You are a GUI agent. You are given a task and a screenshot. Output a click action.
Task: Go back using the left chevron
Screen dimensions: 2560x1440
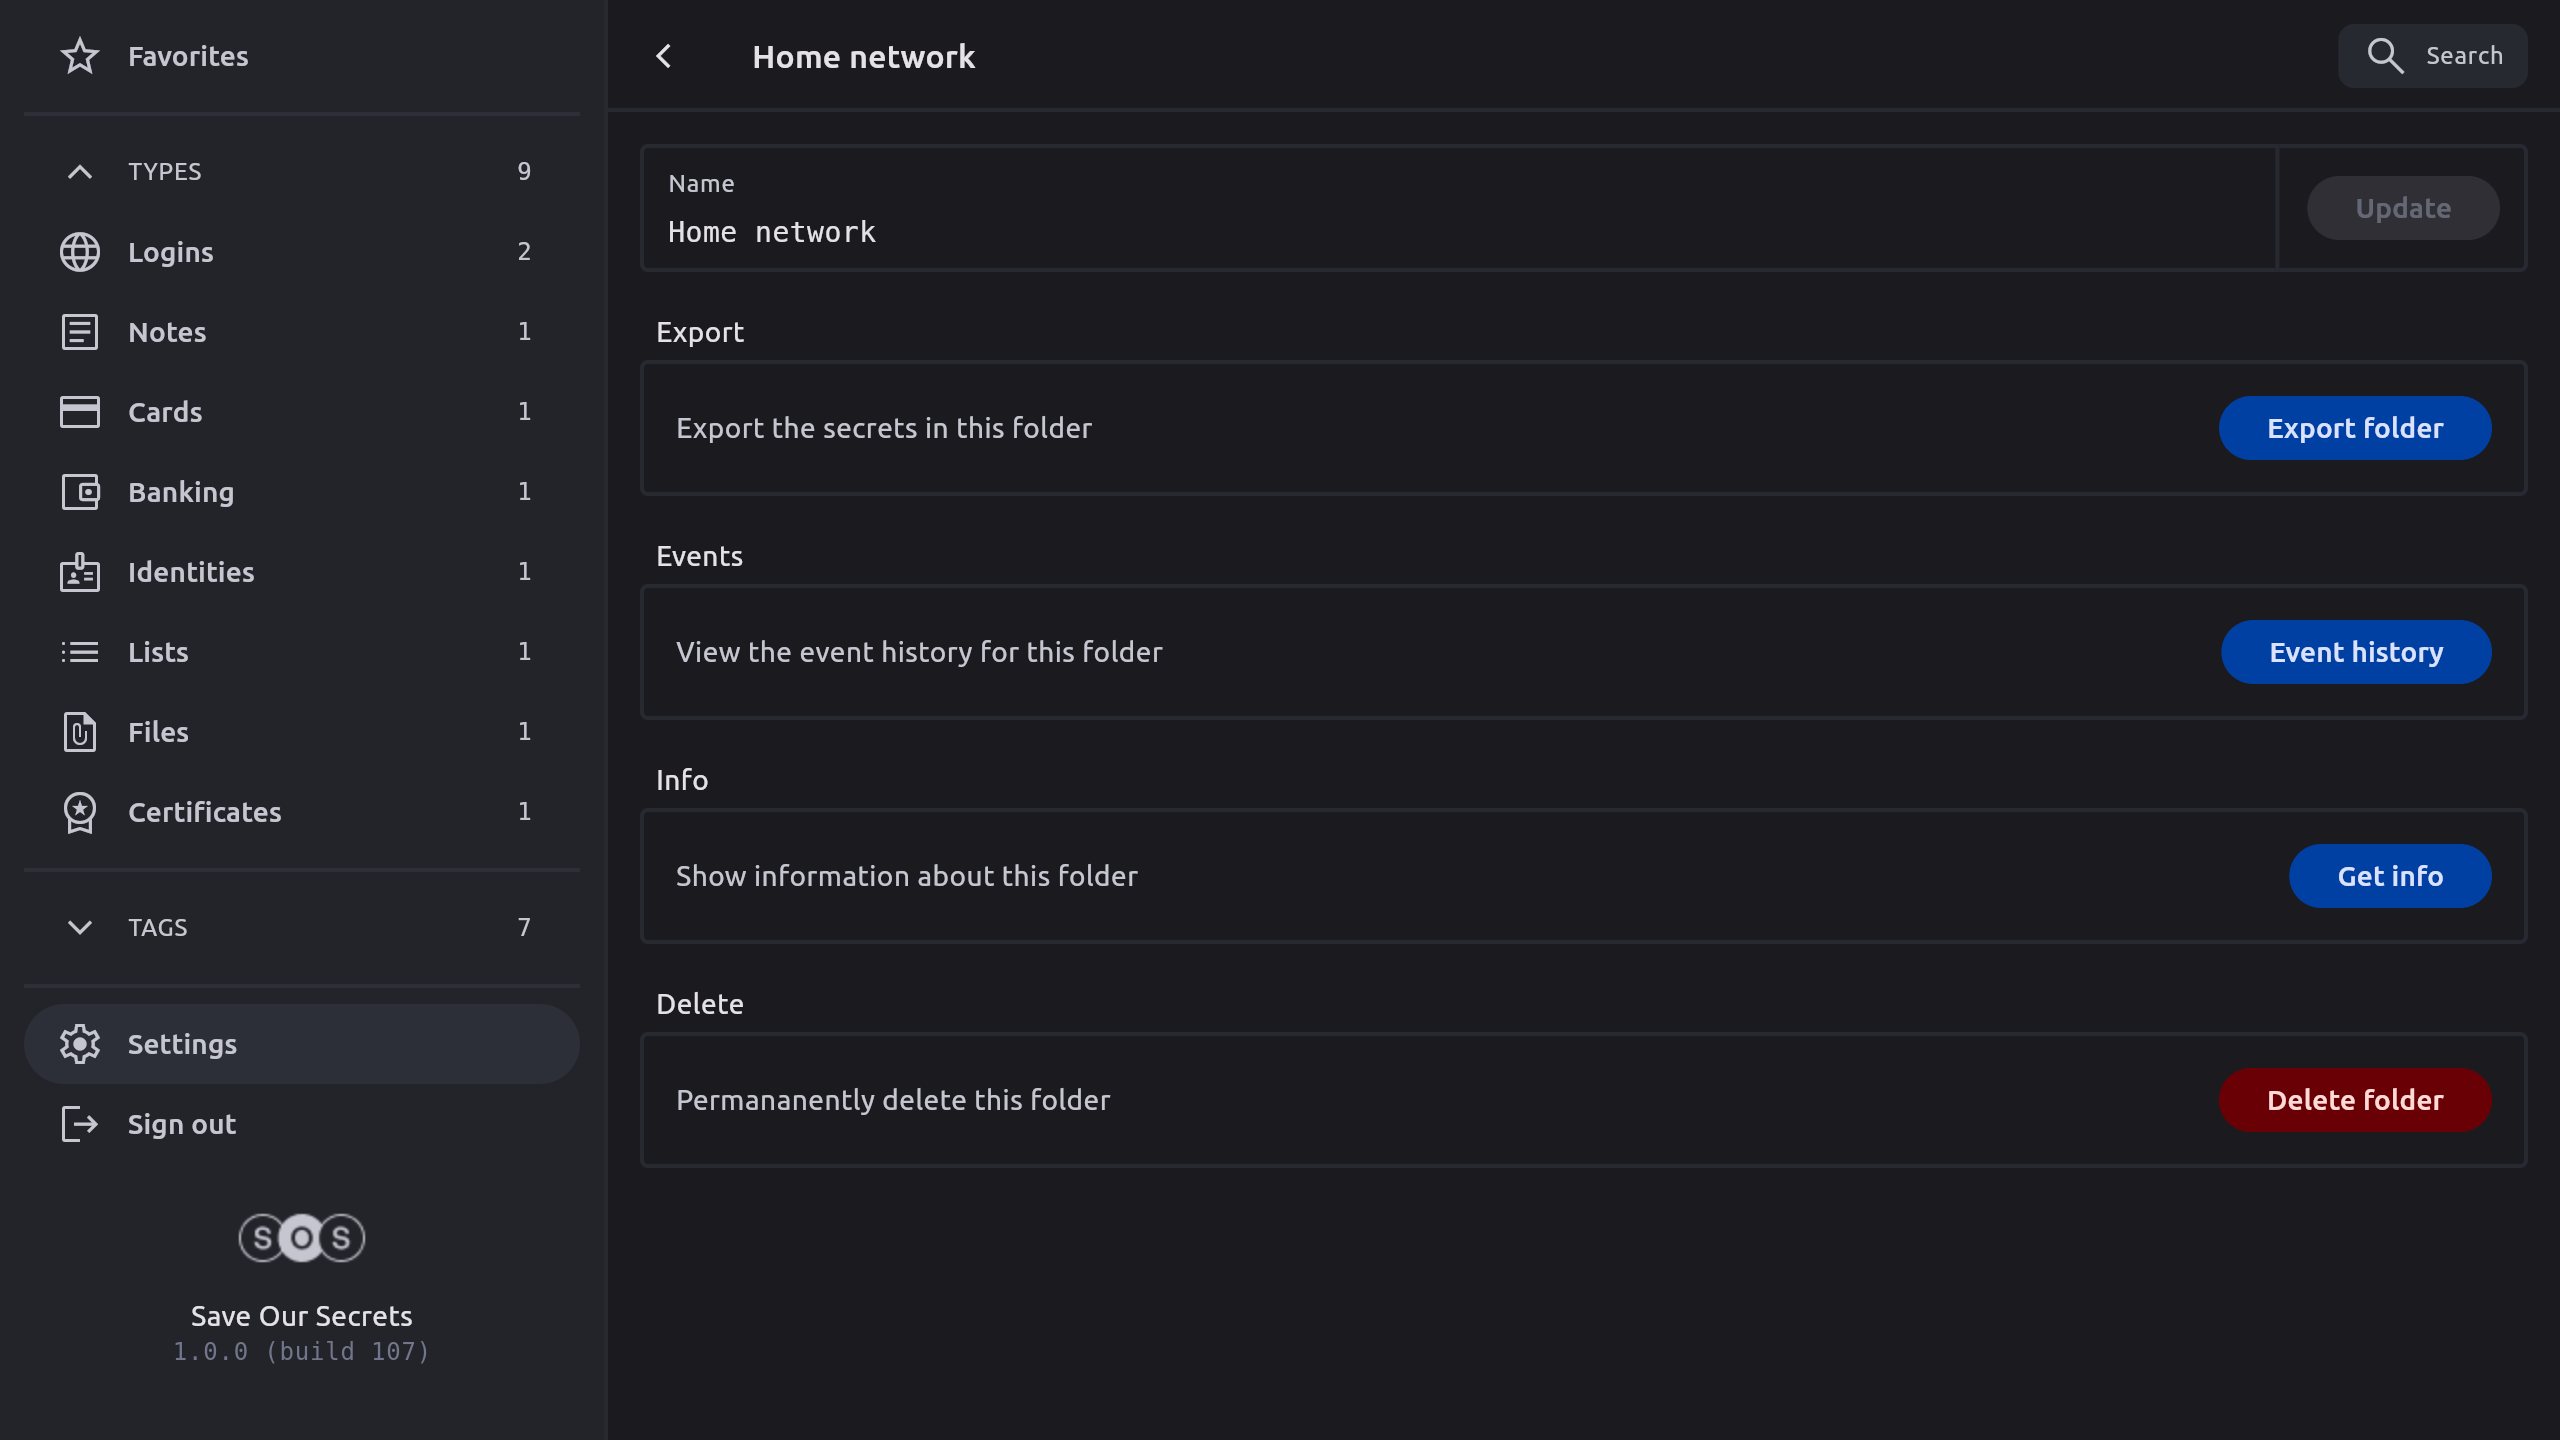coord(664,56)
